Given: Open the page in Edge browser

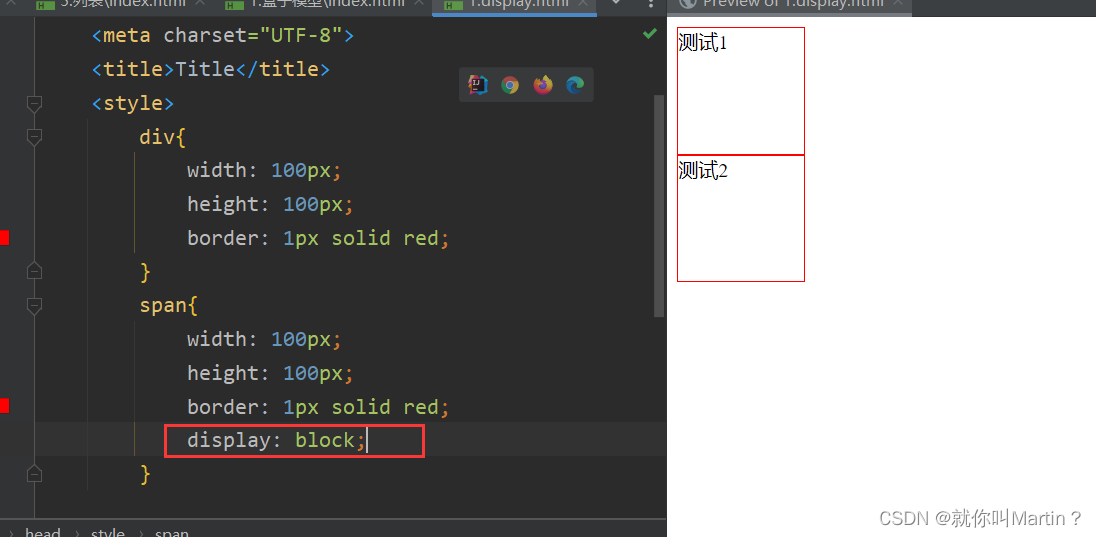Looking at the screenshot, I should tap(575, 85).
